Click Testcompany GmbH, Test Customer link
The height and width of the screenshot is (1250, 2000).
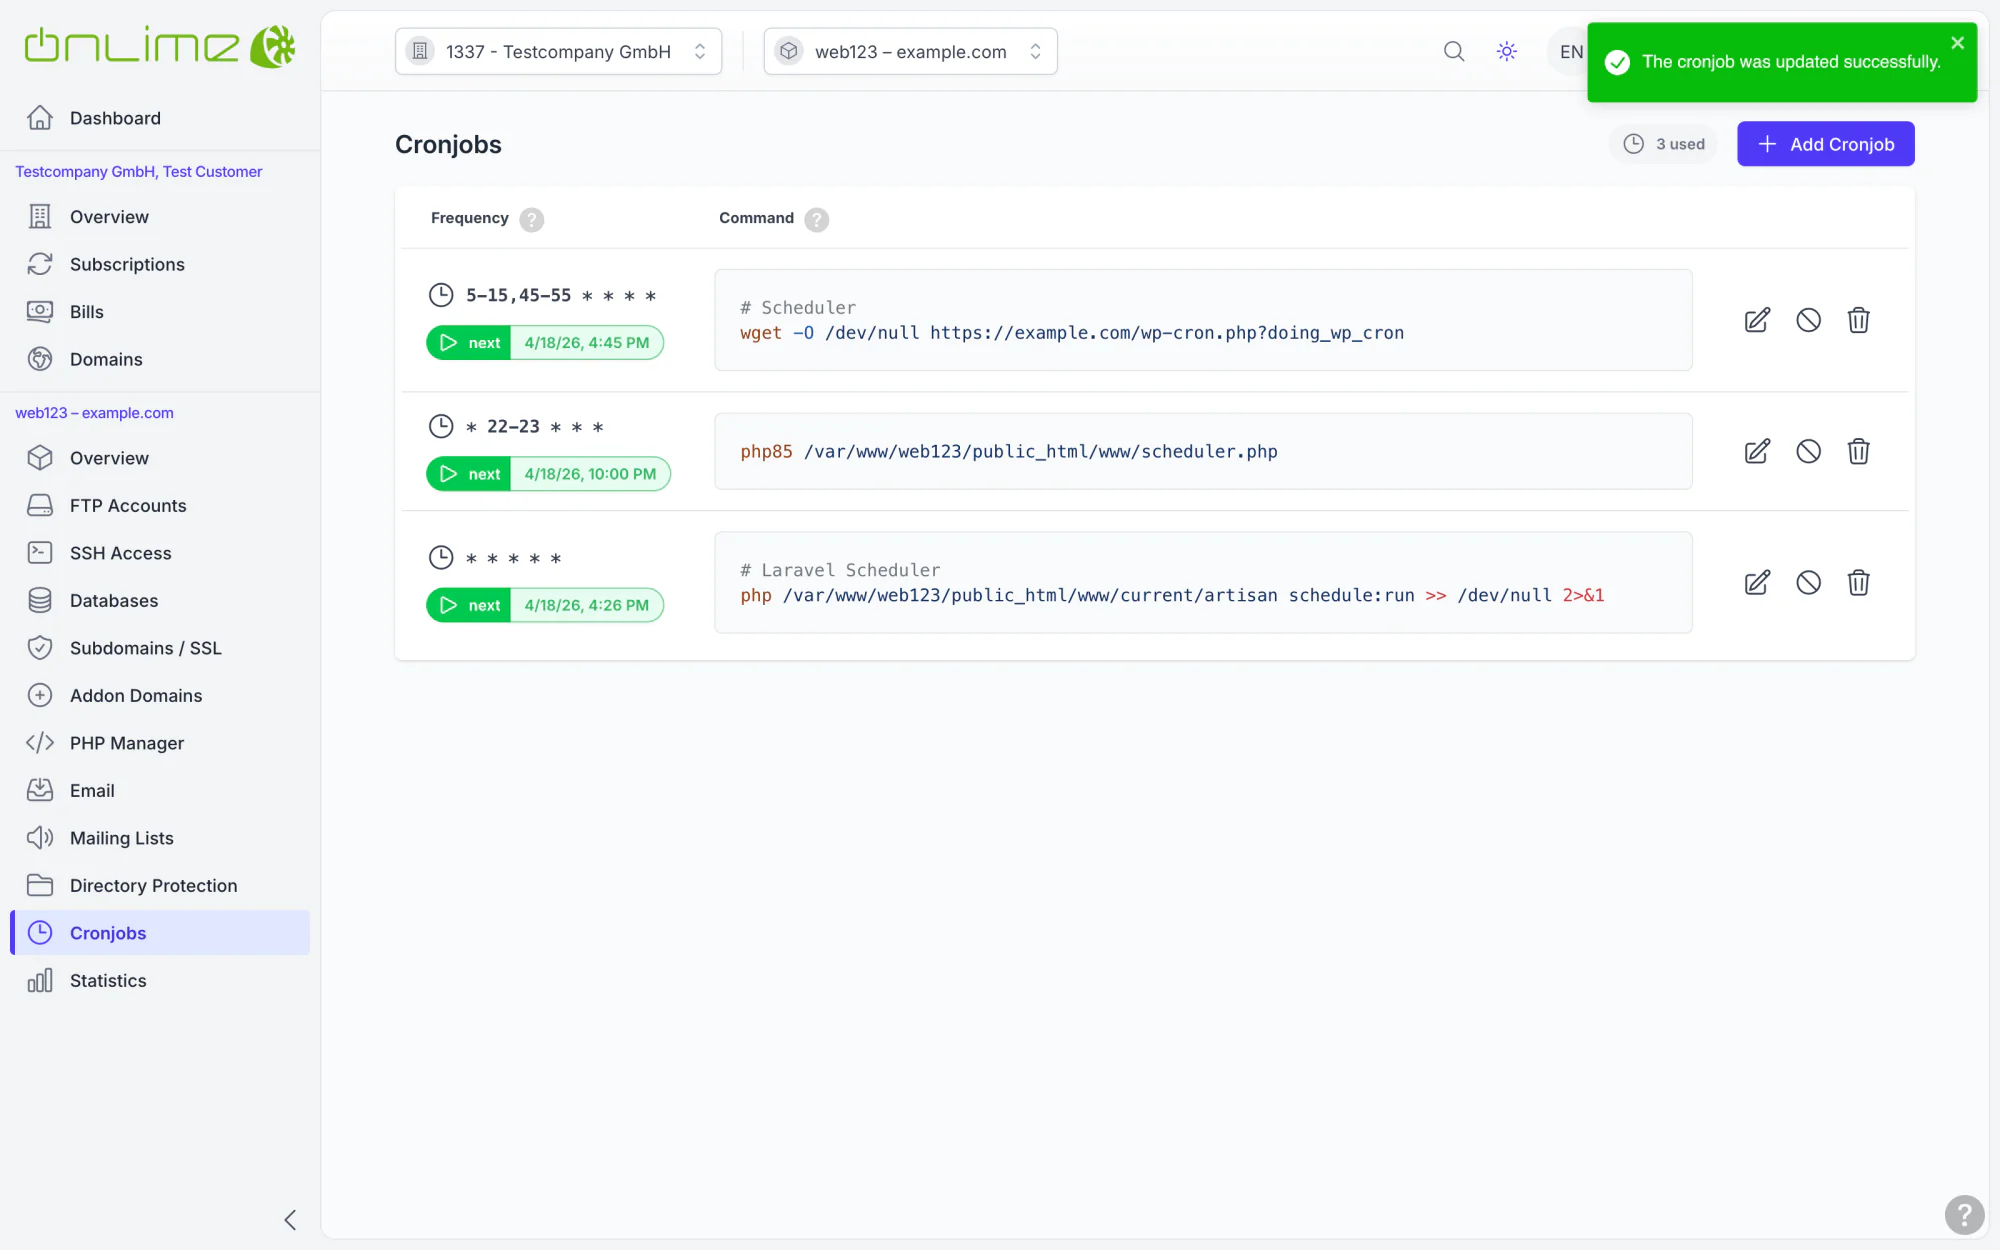pos(139,172)
